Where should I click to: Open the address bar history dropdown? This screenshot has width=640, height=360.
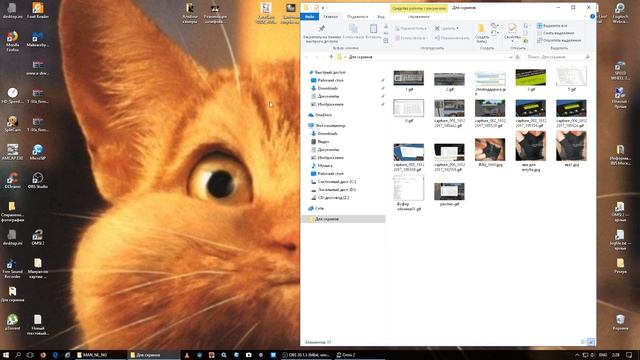click(511, 57)
